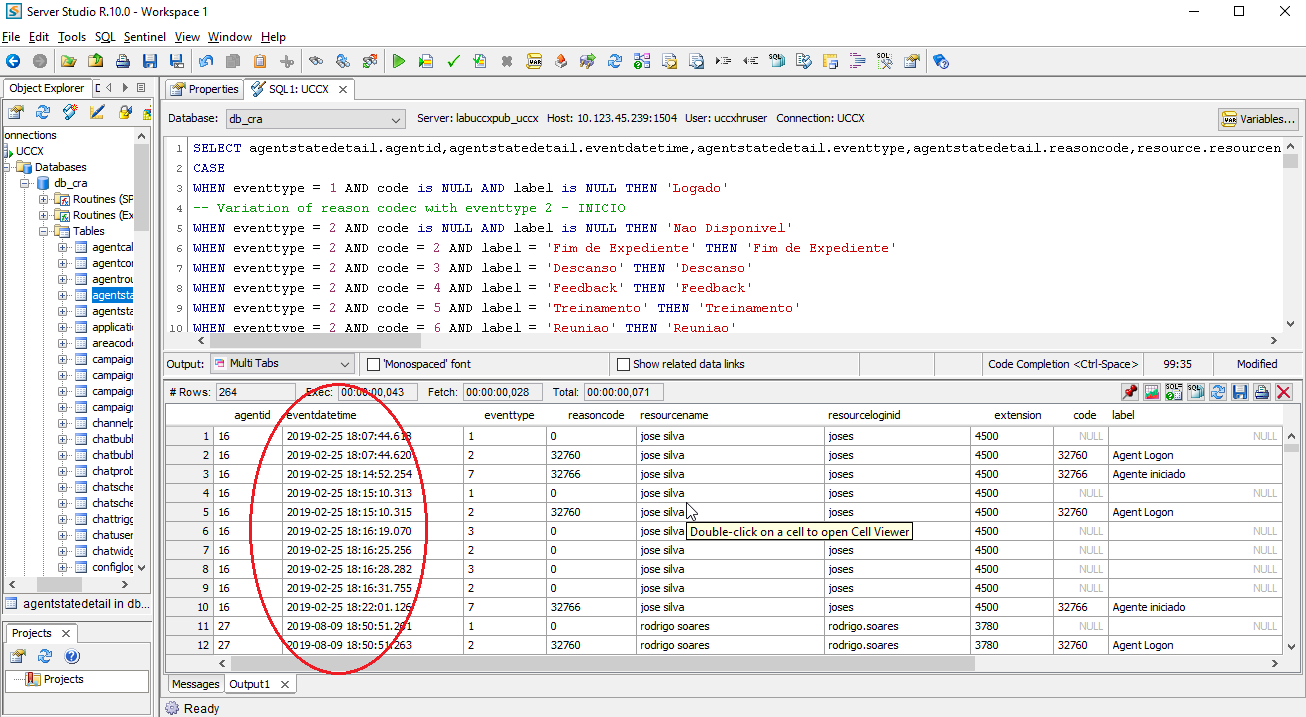Expand the Routines (SP) tree node
Viewport: 1306px width, 717px height.
point(45,199)
